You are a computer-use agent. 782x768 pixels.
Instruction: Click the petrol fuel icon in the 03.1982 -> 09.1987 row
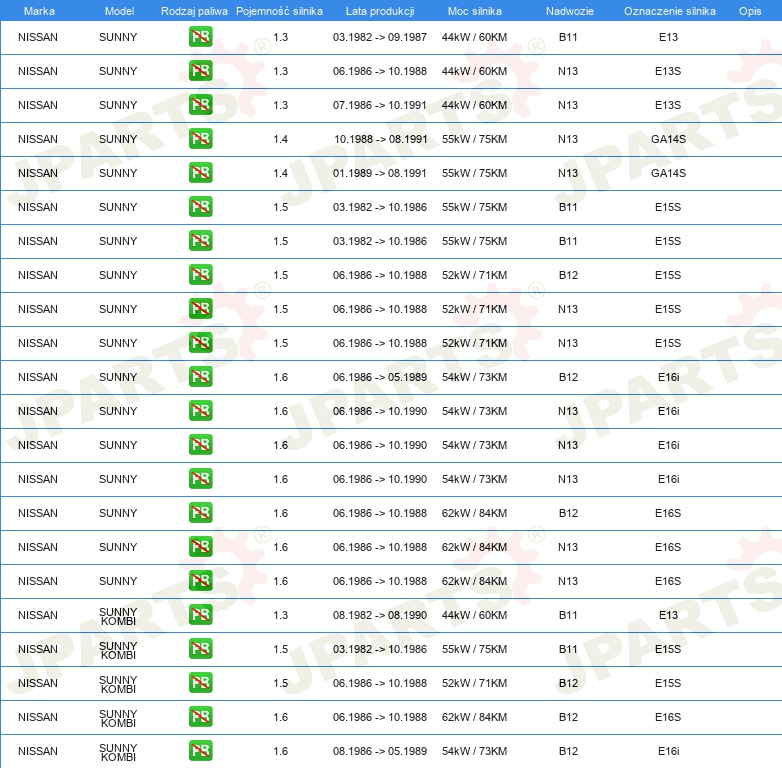pos(200,37)
